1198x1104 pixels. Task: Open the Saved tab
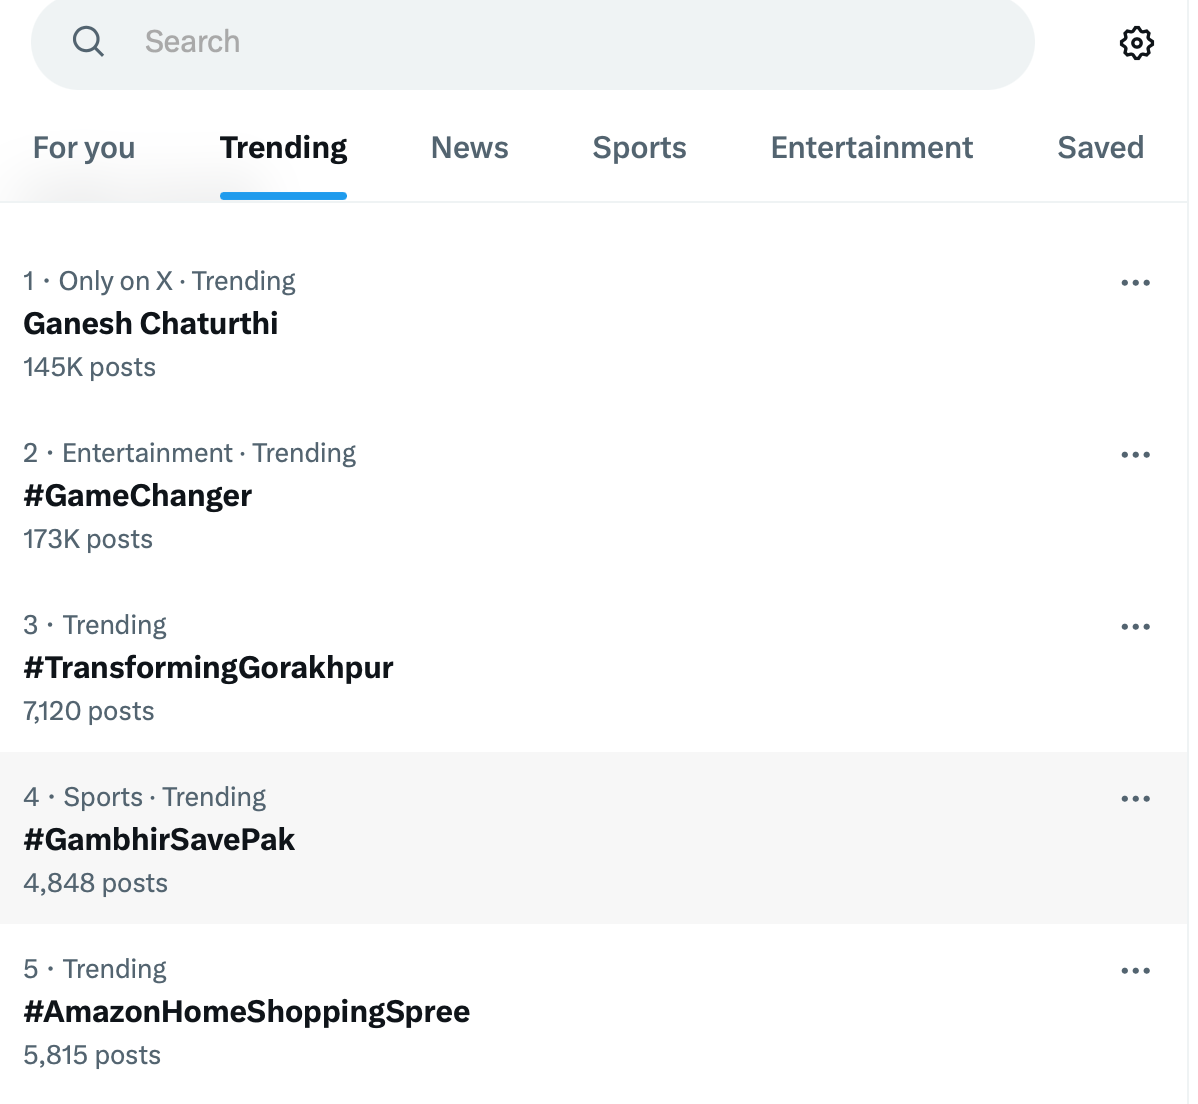pyautogui.click(x=1100, y=148)
